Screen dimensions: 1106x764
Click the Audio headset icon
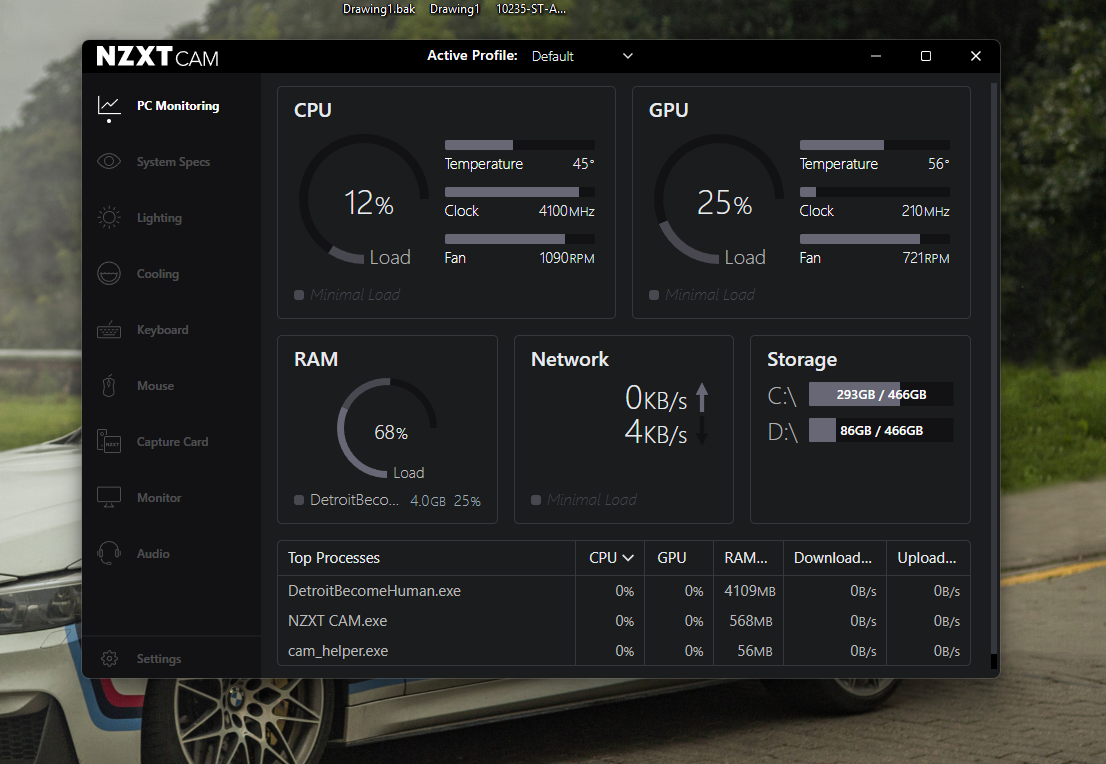pos(109,553)
